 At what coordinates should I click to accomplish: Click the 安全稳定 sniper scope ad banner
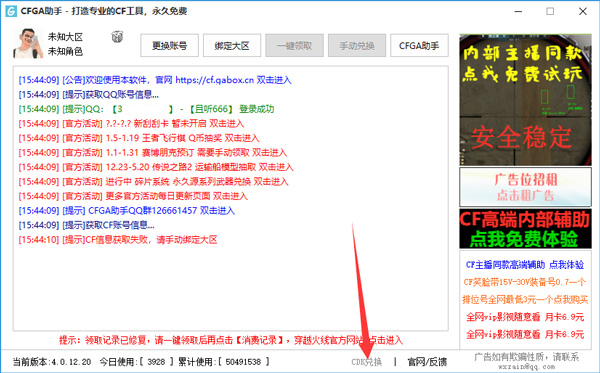[525, 100]
